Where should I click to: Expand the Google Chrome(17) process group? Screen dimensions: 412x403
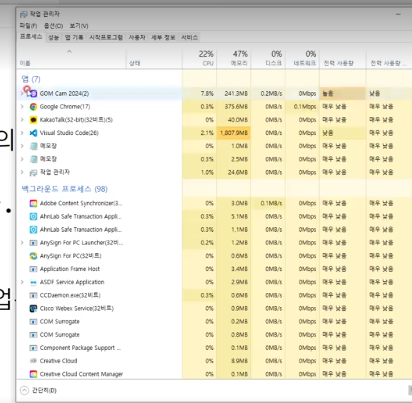pos(22,107)
